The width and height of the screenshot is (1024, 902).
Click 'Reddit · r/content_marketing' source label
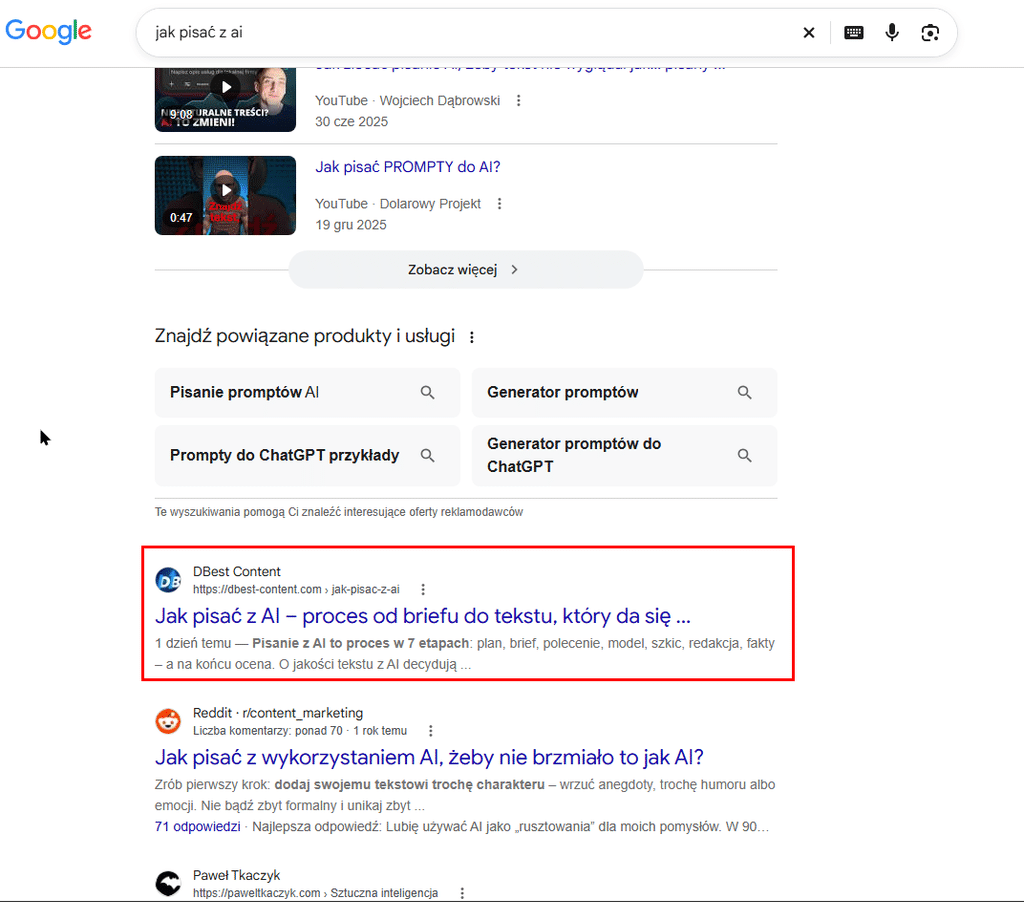(278, 713)
